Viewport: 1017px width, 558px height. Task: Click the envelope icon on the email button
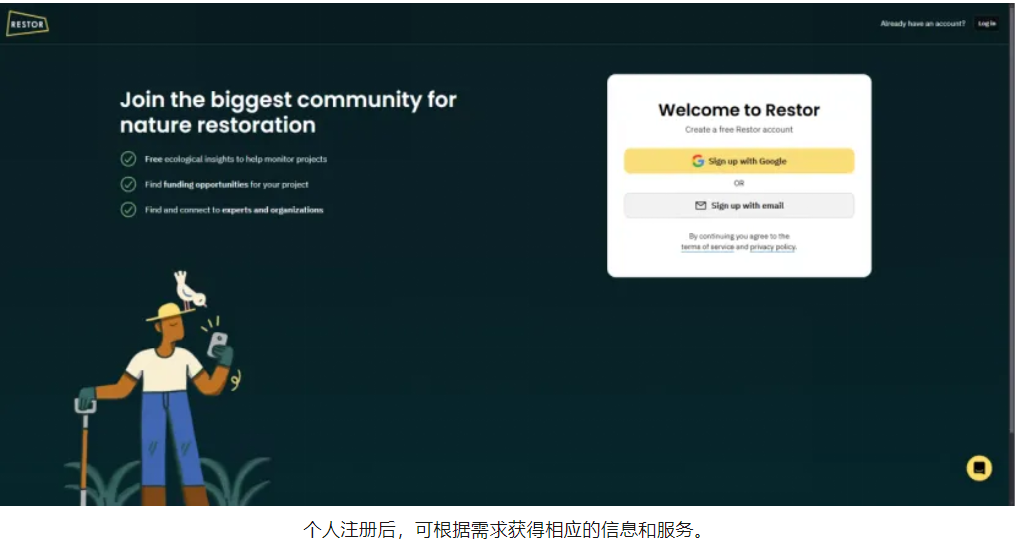[x=700, y=206]
